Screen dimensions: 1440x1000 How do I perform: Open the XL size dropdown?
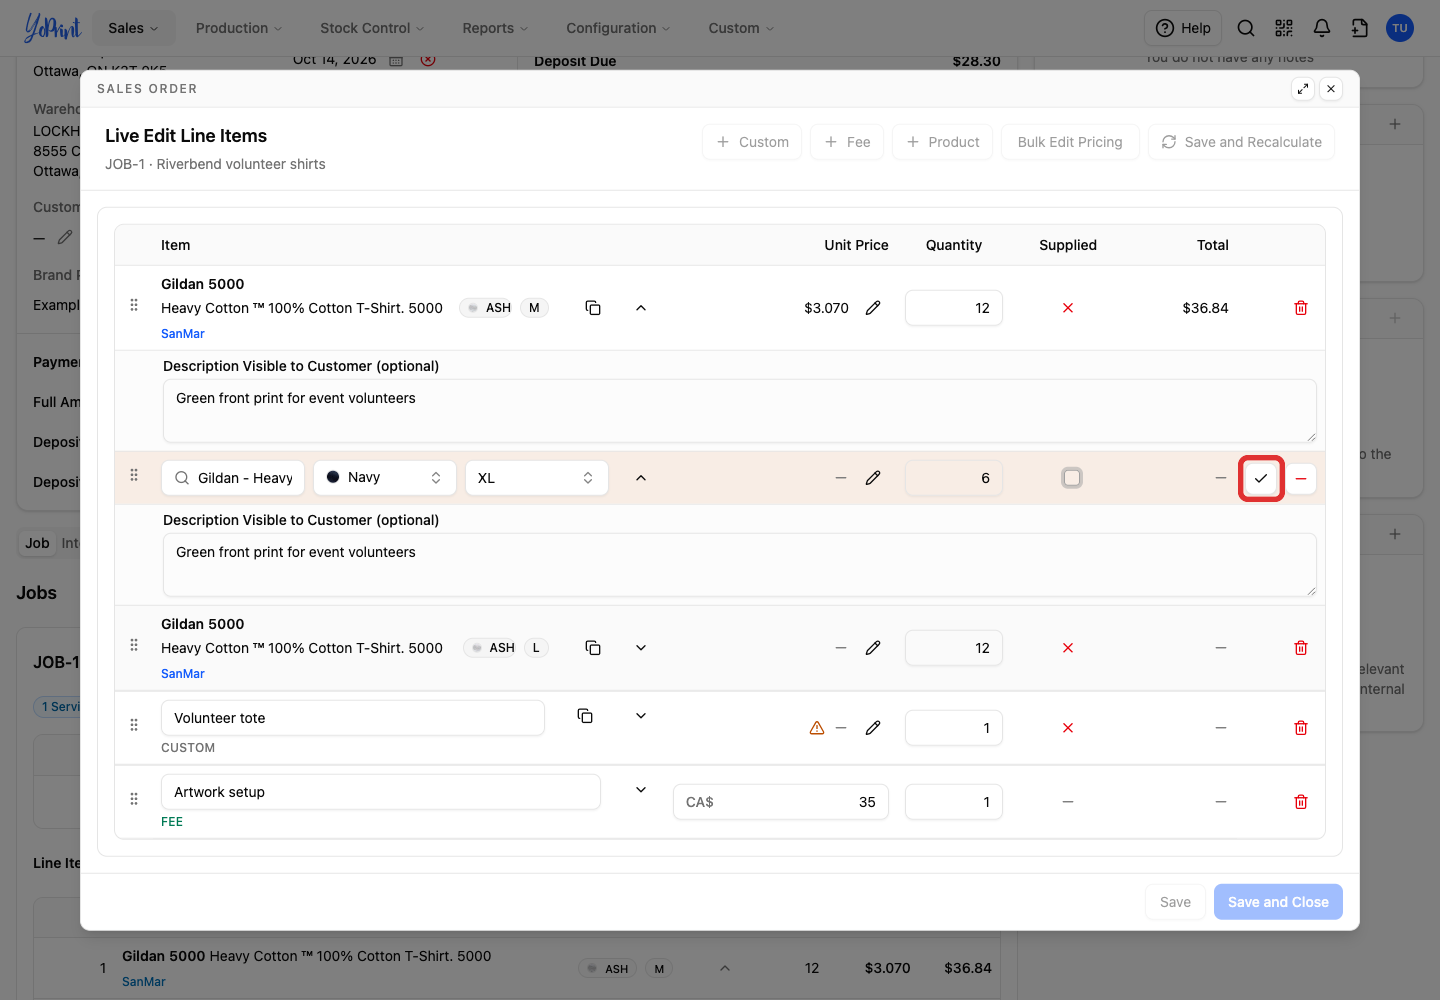pyautogui.click(x=537, y=478)
